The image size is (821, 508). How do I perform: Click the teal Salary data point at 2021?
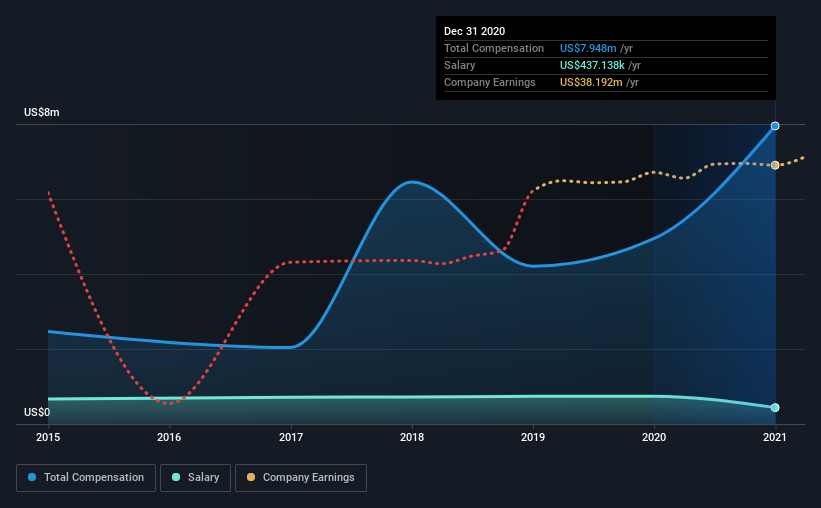coord(775,407)
